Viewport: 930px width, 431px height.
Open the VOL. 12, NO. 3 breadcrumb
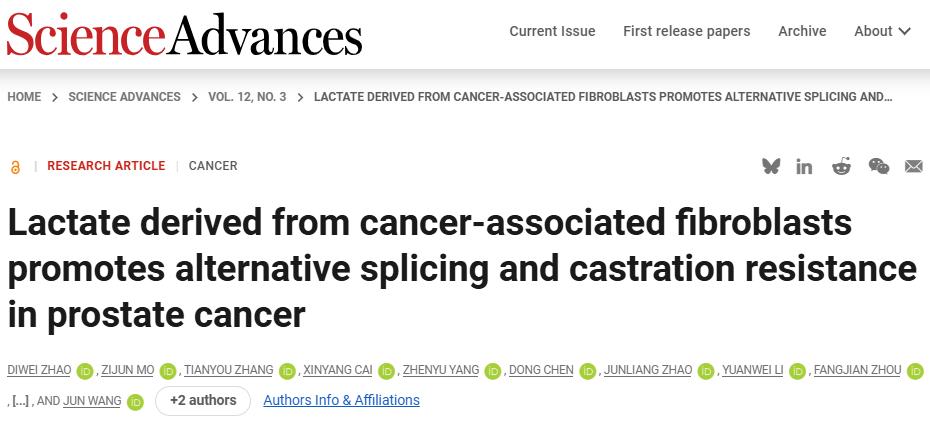click(247, 97)
